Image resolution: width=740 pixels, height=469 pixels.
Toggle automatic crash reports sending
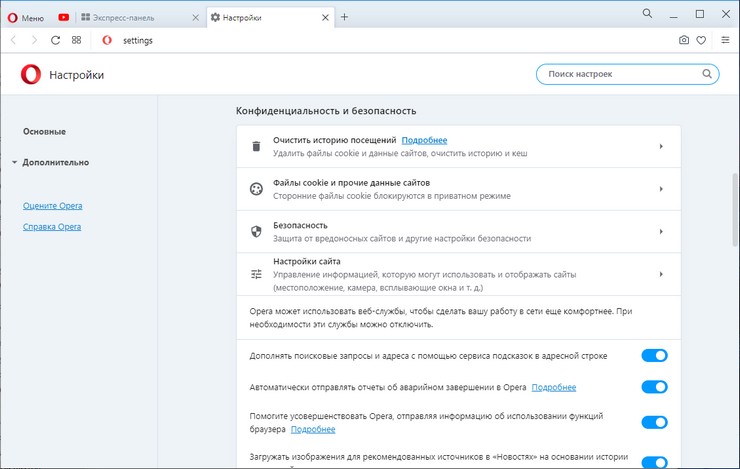coord(654,387)
